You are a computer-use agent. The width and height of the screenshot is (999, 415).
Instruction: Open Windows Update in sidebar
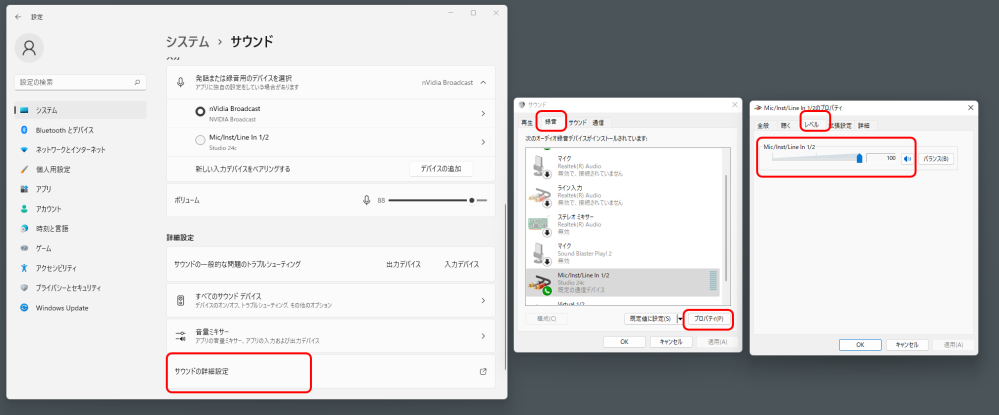64,307
